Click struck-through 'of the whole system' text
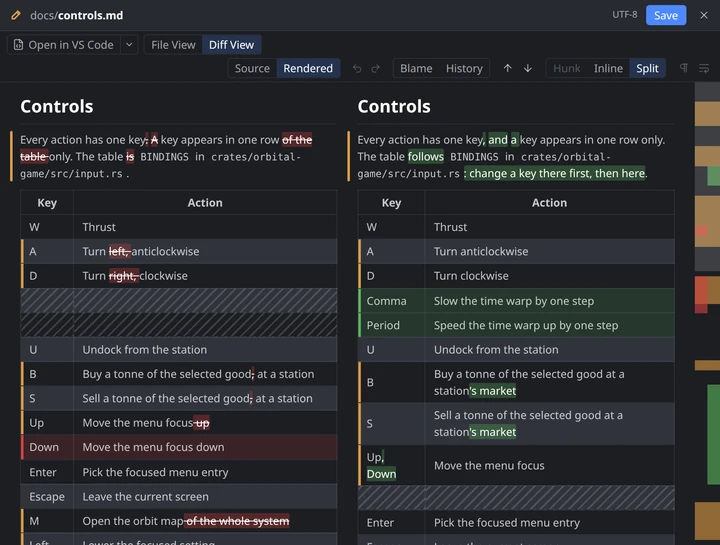Image resolution: width=720 pixels, height=545 pixels. (x=237, y=521)
